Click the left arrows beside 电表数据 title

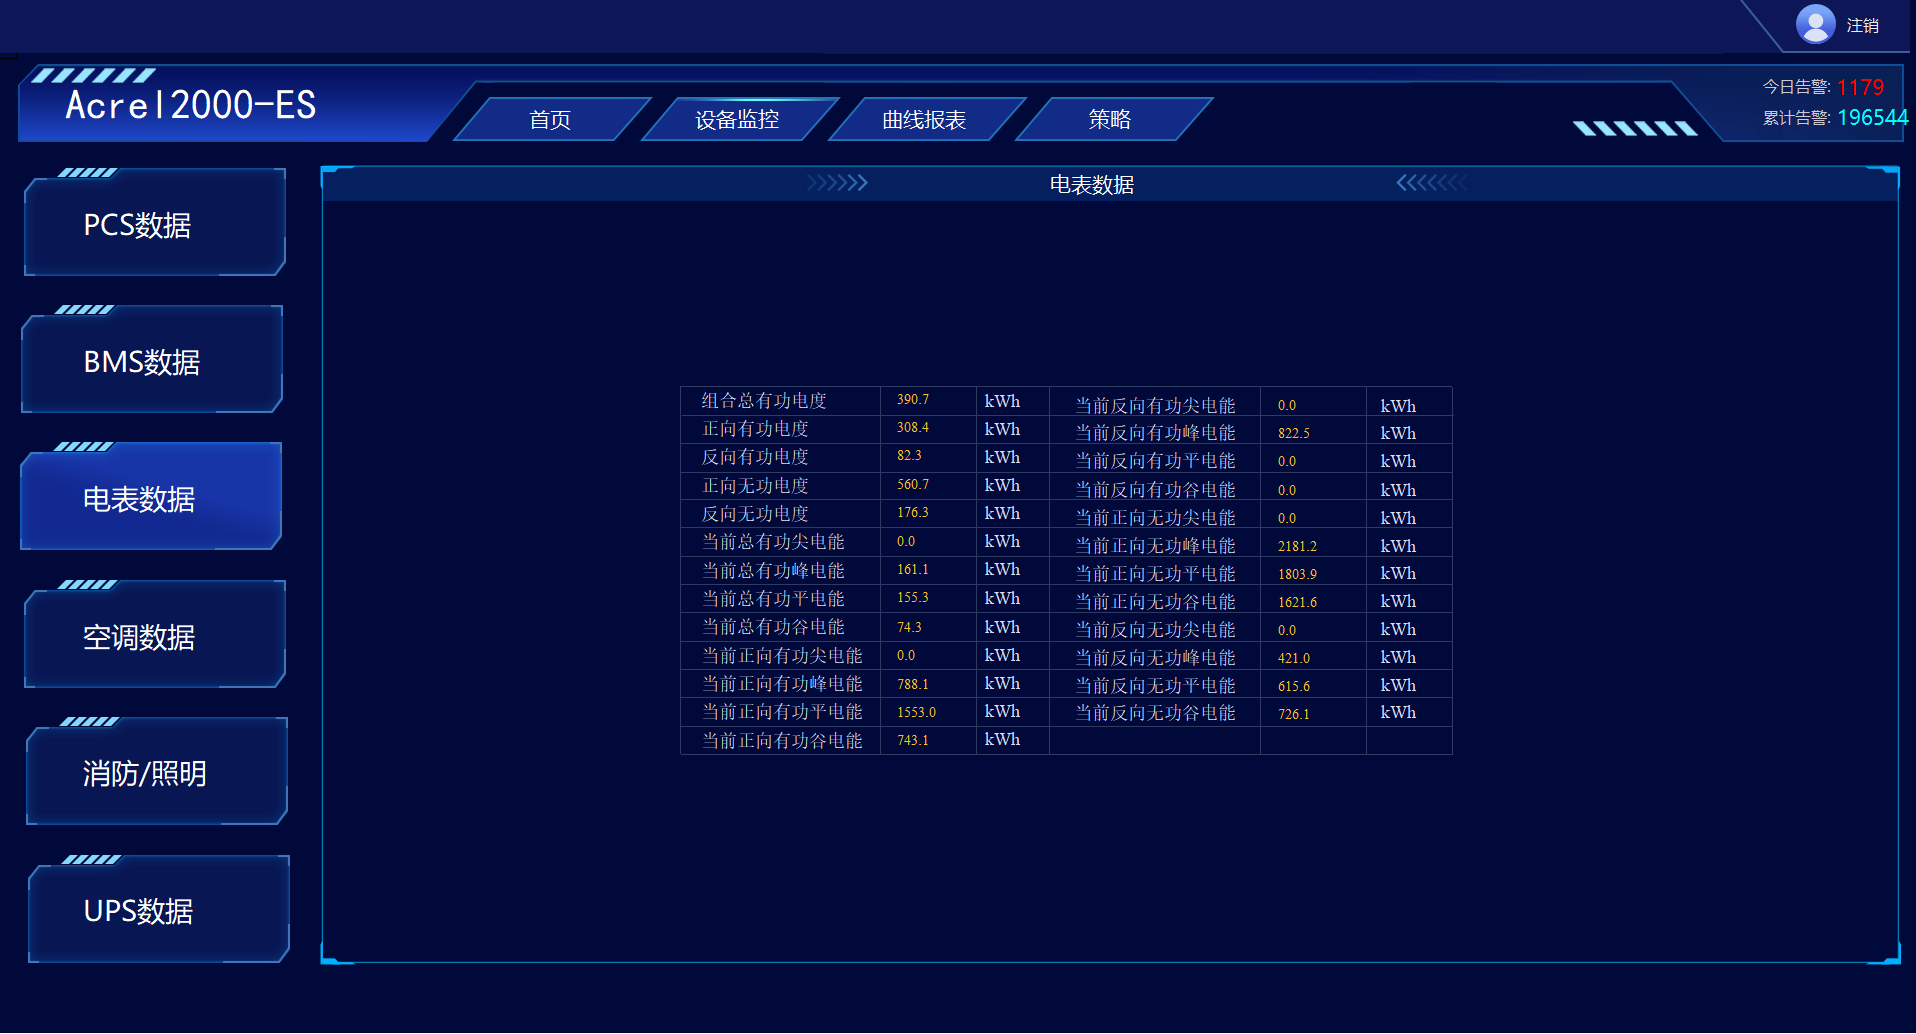[x=838, y=184]
